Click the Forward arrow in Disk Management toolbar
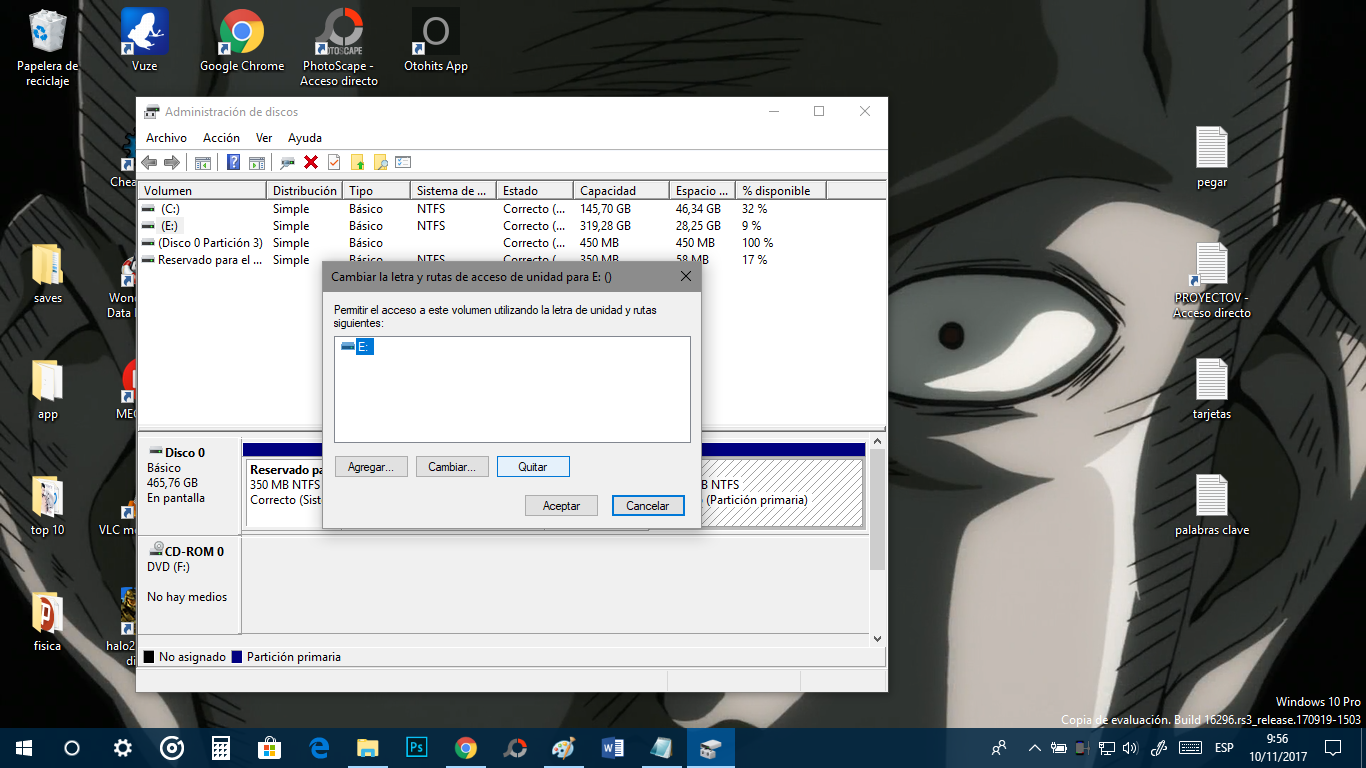Screen dimensions: 1366x768 (x=171, y=162)
